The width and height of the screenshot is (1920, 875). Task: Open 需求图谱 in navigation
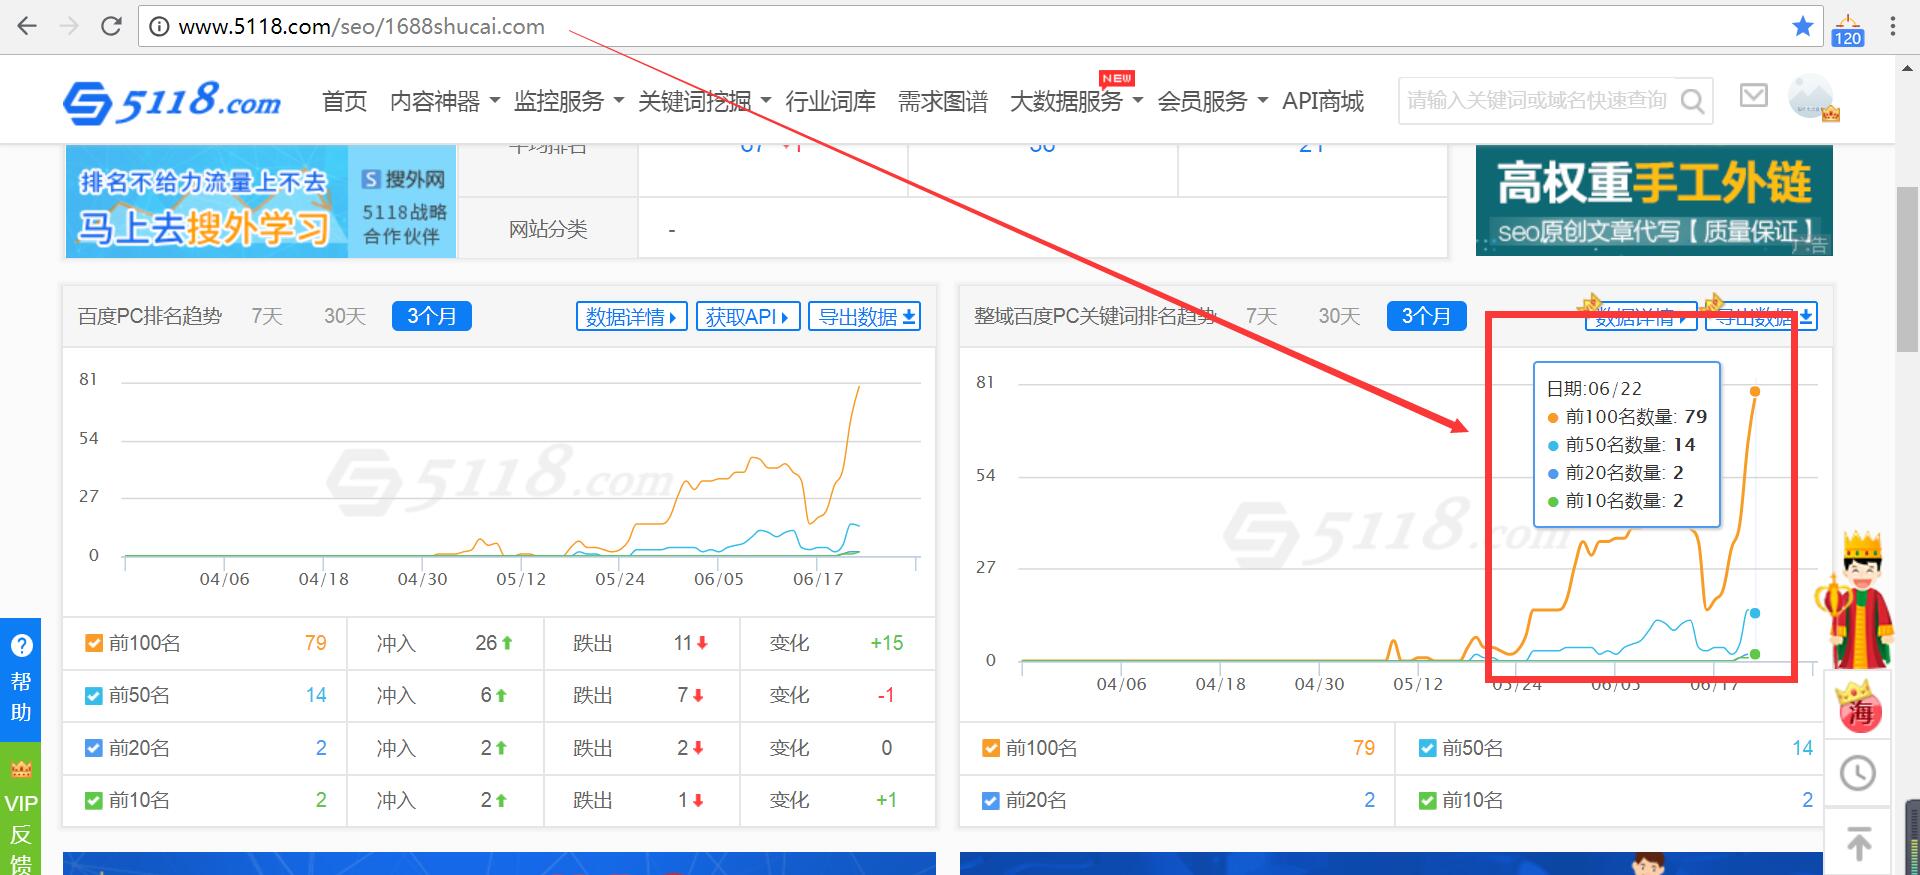943,101
